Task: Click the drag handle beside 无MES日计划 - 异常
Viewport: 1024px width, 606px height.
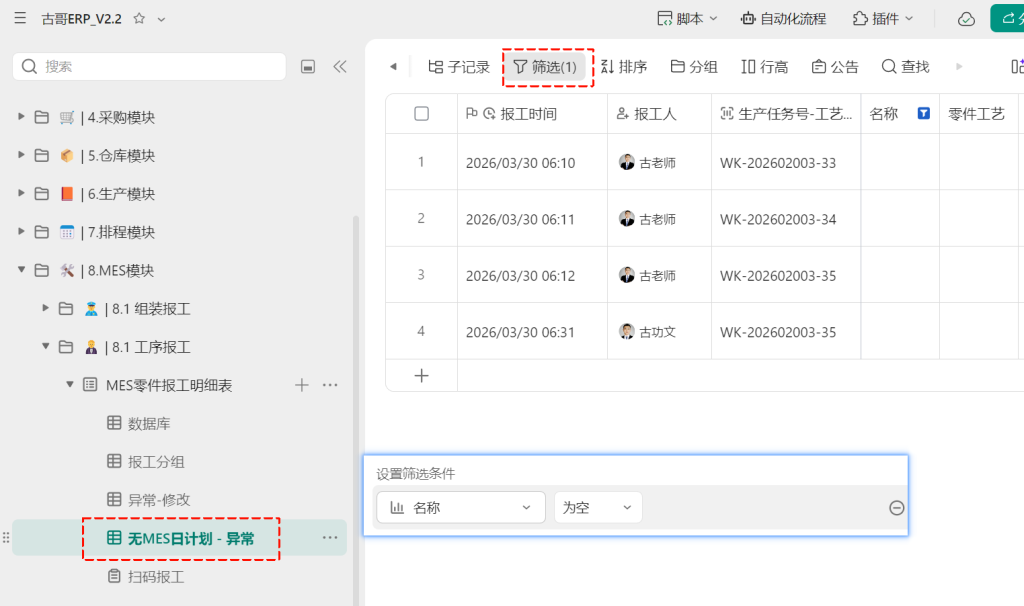Action: (x=6, y=537)
